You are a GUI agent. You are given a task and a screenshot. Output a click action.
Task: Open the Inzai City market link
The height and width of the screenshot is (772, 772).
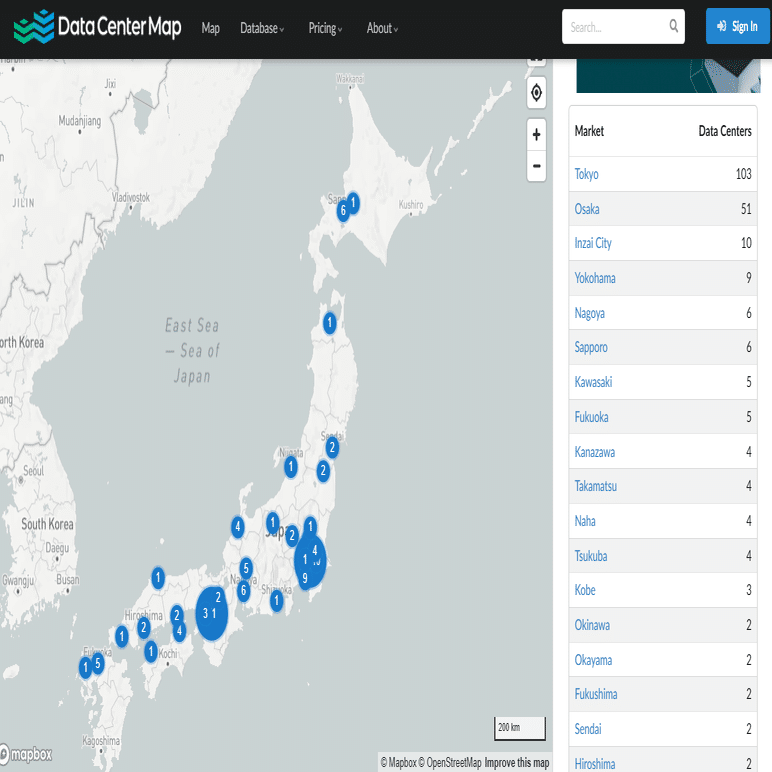tap(593, 243)
